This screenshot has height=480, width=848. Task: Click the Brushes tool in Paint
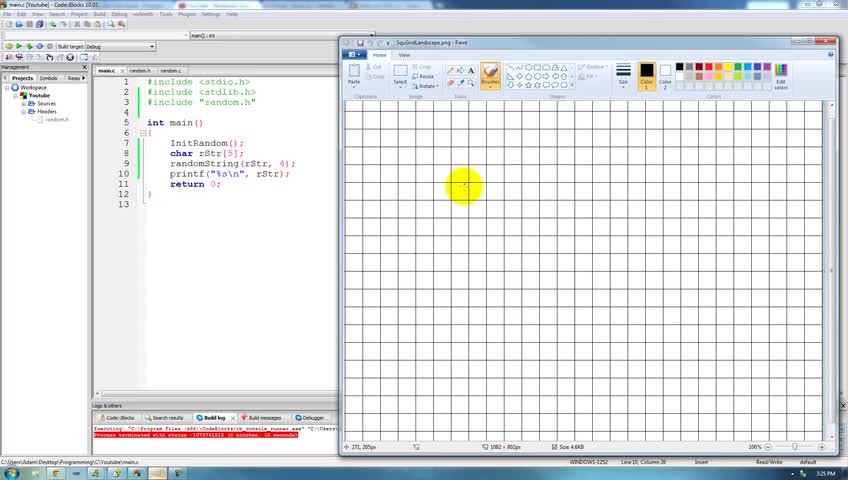click(491, 75)
